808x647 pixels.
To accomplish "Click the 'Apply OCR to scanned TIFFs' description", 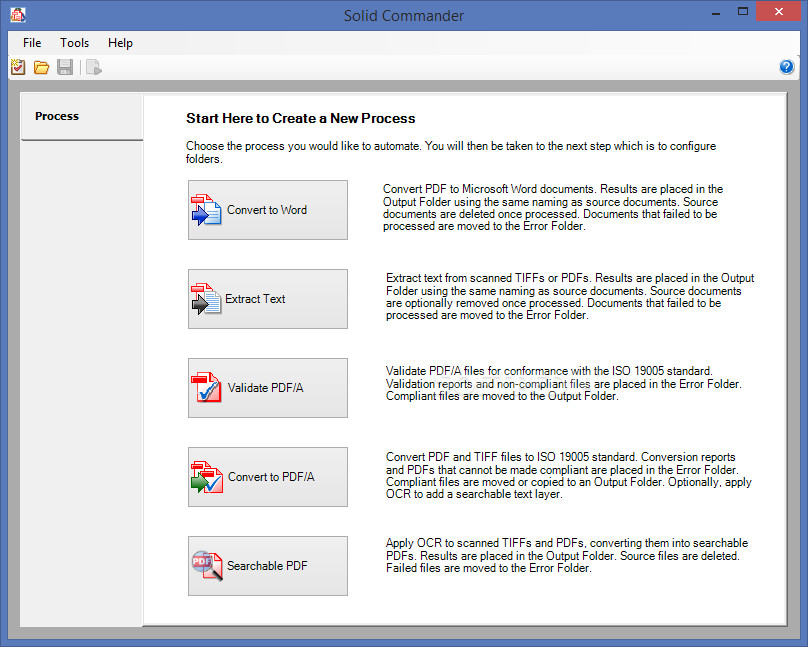I will pyautogui.click(x=567, y=555).
